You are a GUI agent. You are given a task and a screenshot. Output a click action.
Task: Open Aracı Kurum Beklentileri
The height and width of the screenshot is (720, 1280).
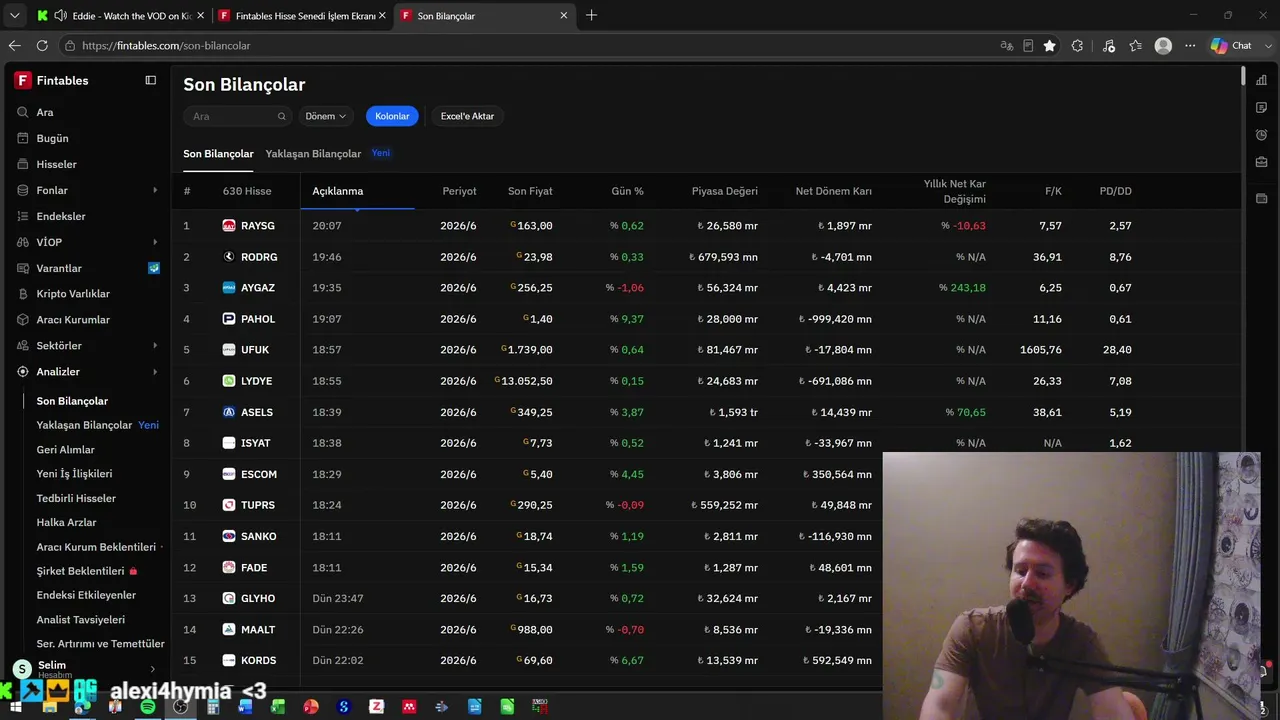pos(96,547)
